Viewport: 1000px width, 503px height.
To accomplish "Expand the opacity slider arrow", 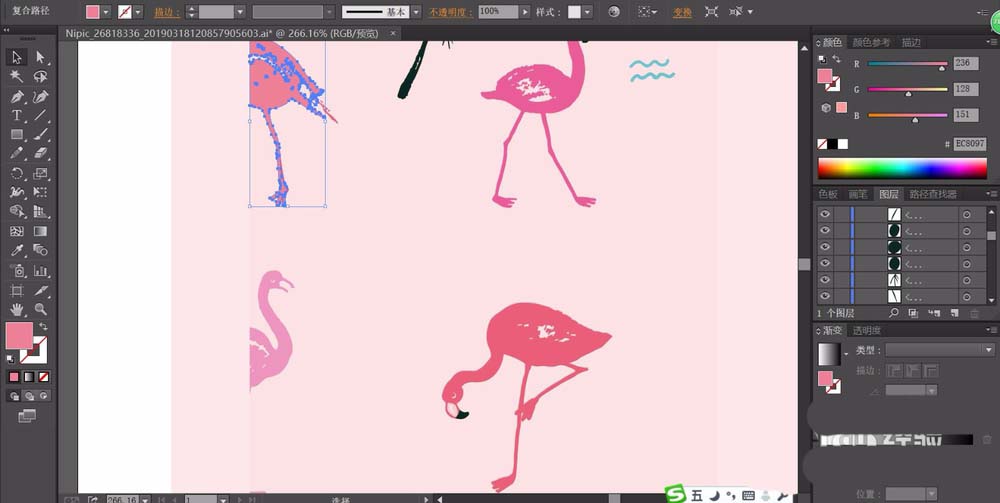I will coord(525,11).
